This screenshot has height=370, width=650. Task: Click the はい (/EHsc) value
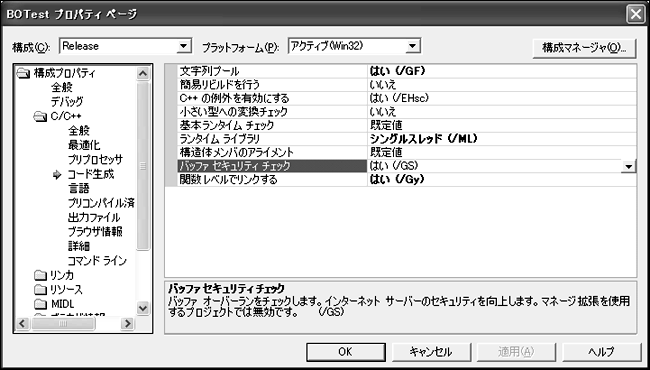pyautogui.click(x=399, y=99)
